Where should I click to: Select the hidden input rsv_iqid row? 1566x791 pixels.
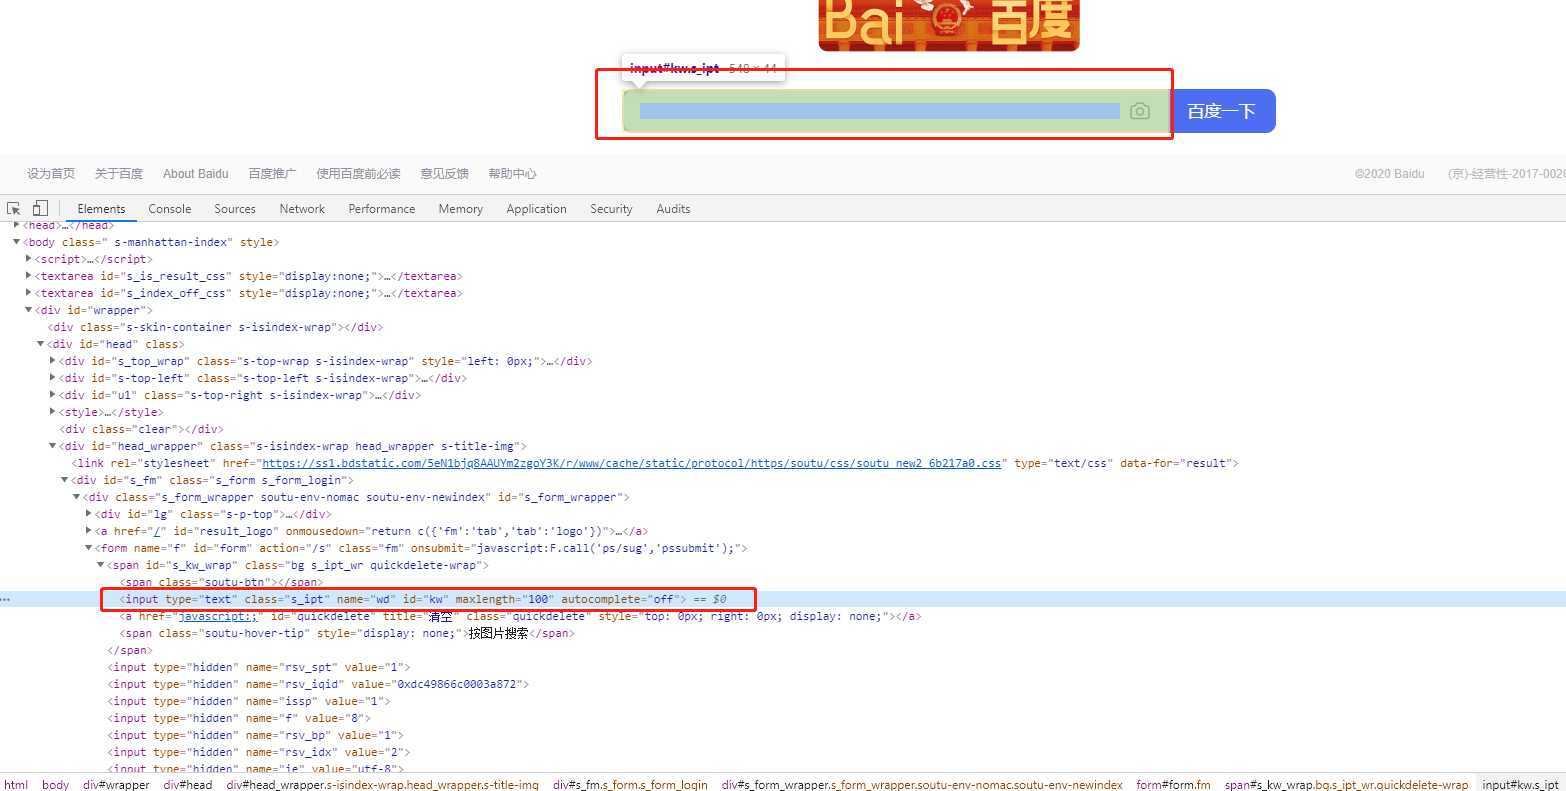coord(783,684)
